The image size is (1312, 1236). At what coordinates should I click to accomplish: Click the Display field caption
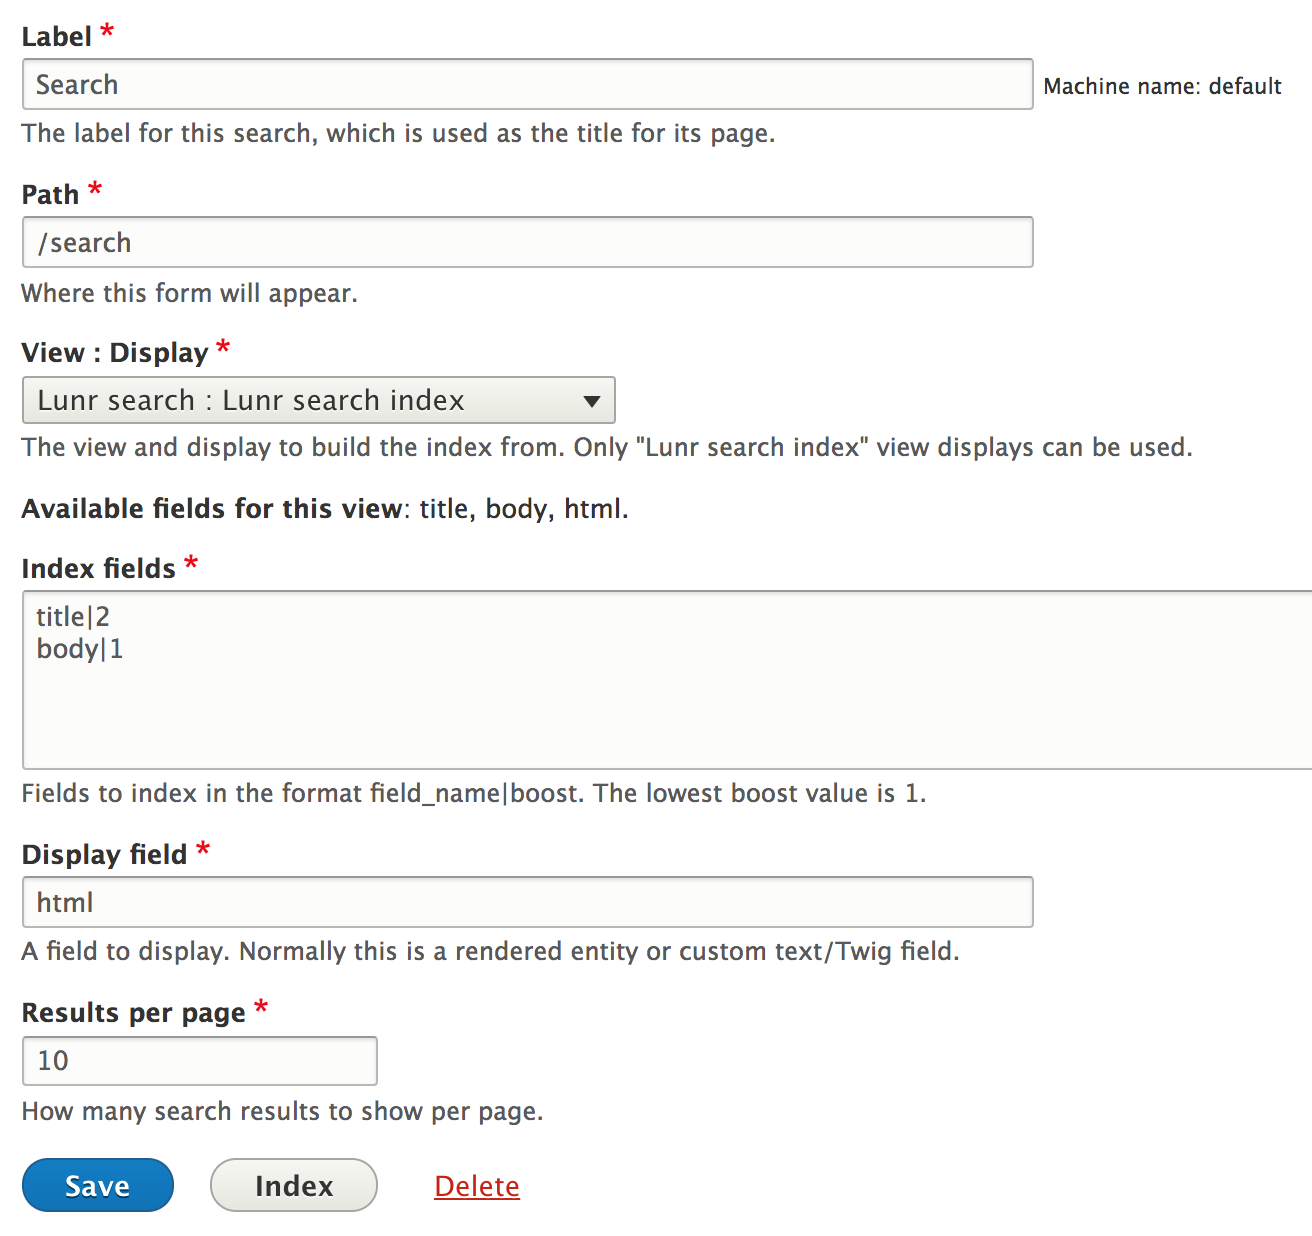(105, 854)
